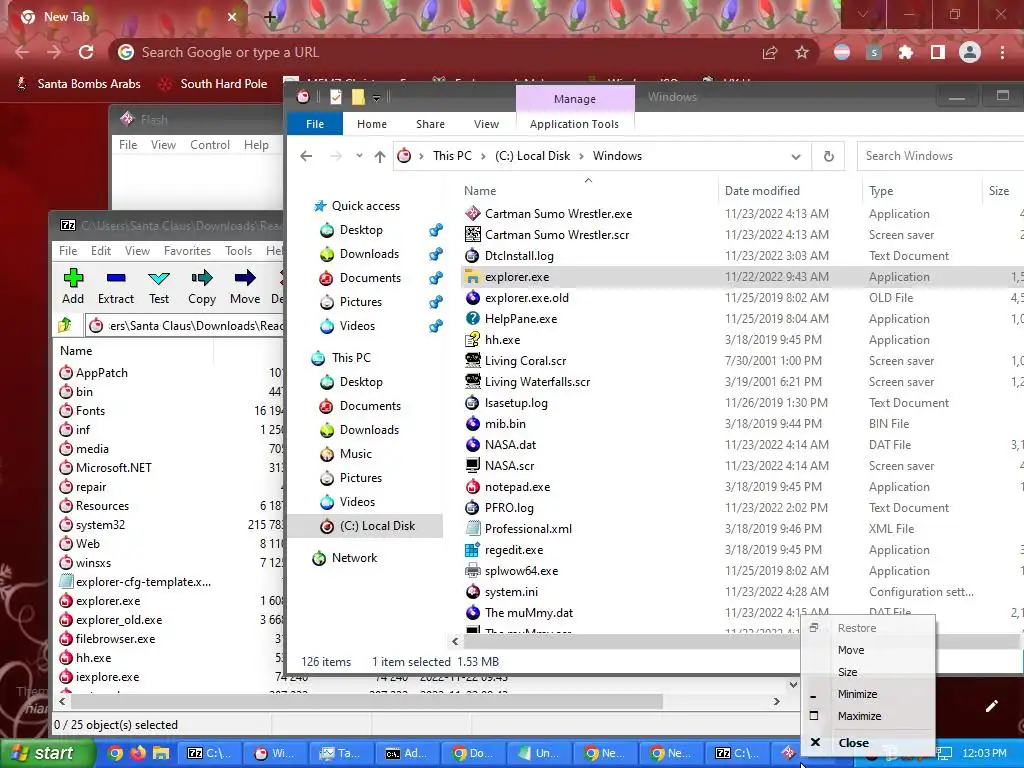The height and width of the screenshot is (768, 1024).
Task: Open Chrome profile avatar
Action: point(970,52)
